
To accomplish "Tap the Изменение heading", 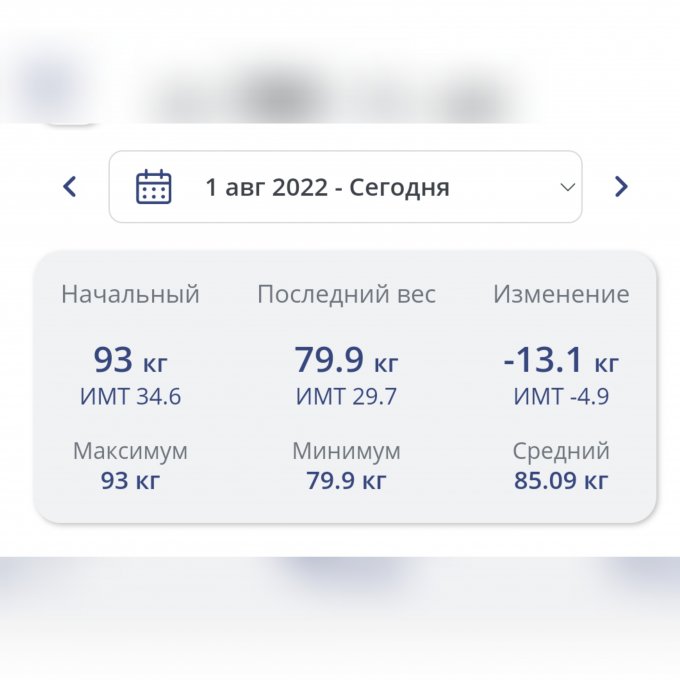I will click(x=561, y=294).
